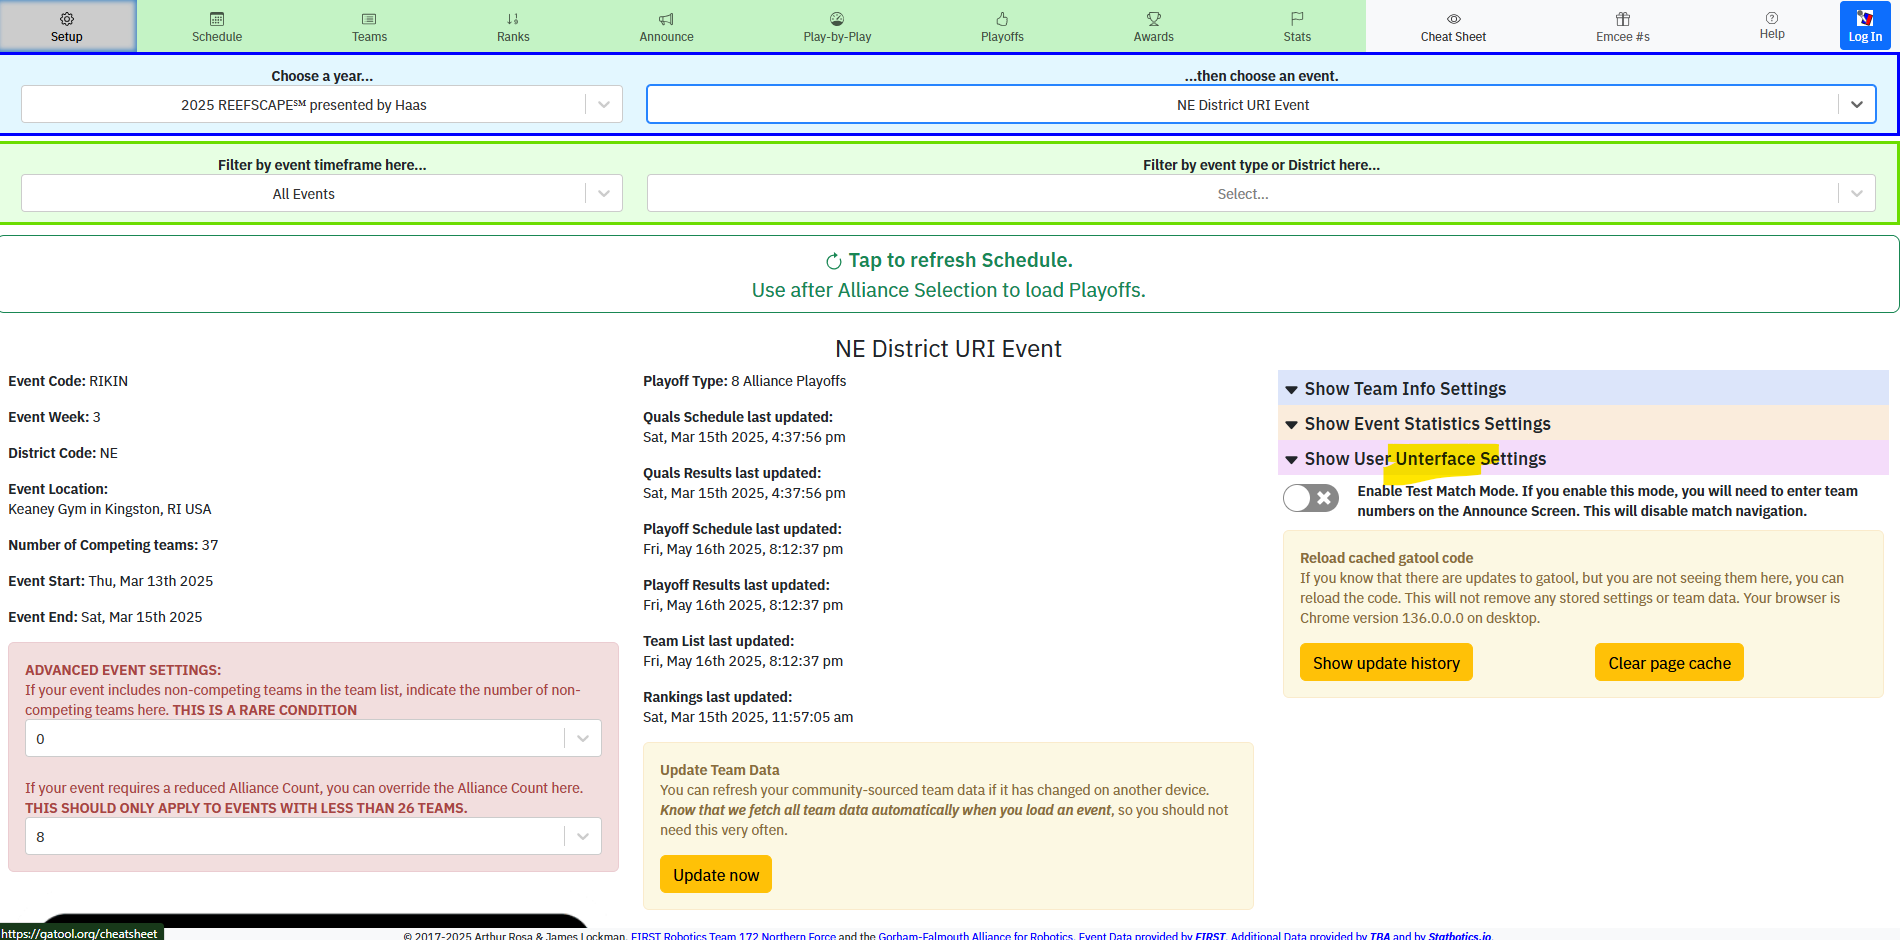
Task: Open the Awards tab
Action: (x=1154, y=26)
